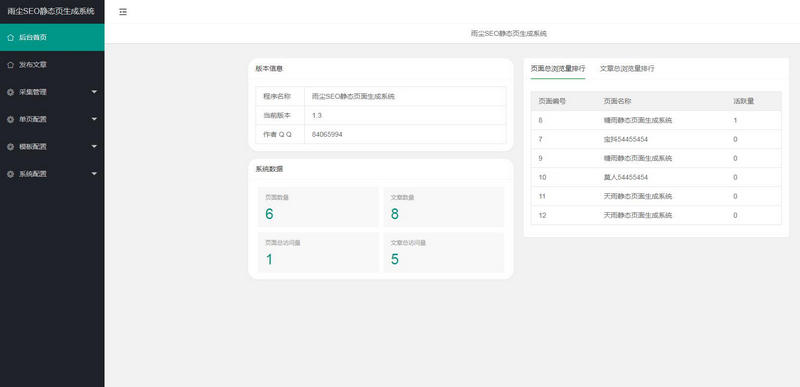Screen dimensions: 800x387
Task: Open the 后台首页 menu item
Action: (x=52, y=37)
